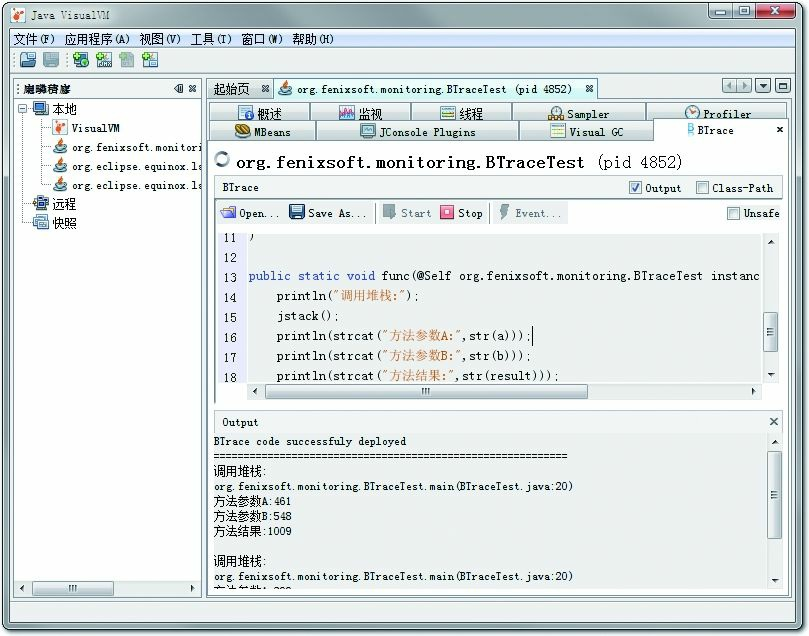
Task: Open the Profiler tab
Action: pyautogui.click(x=717, y=113)
